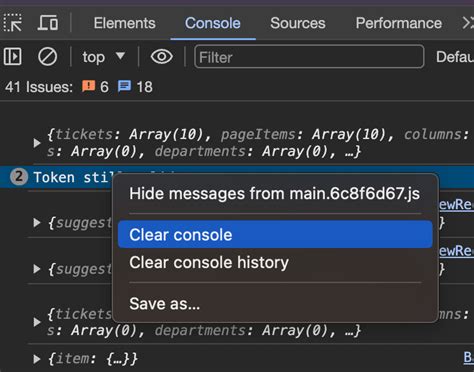Show more DevTools tabs chevron
This screenshot has width=474, height=372.
(x=467, y=23)
